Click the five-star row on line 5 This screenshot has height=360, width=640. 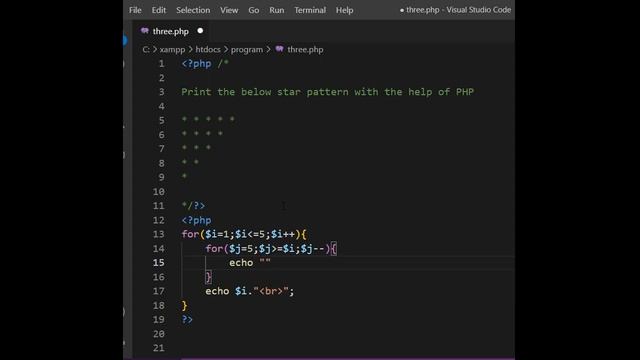(208, 119)
